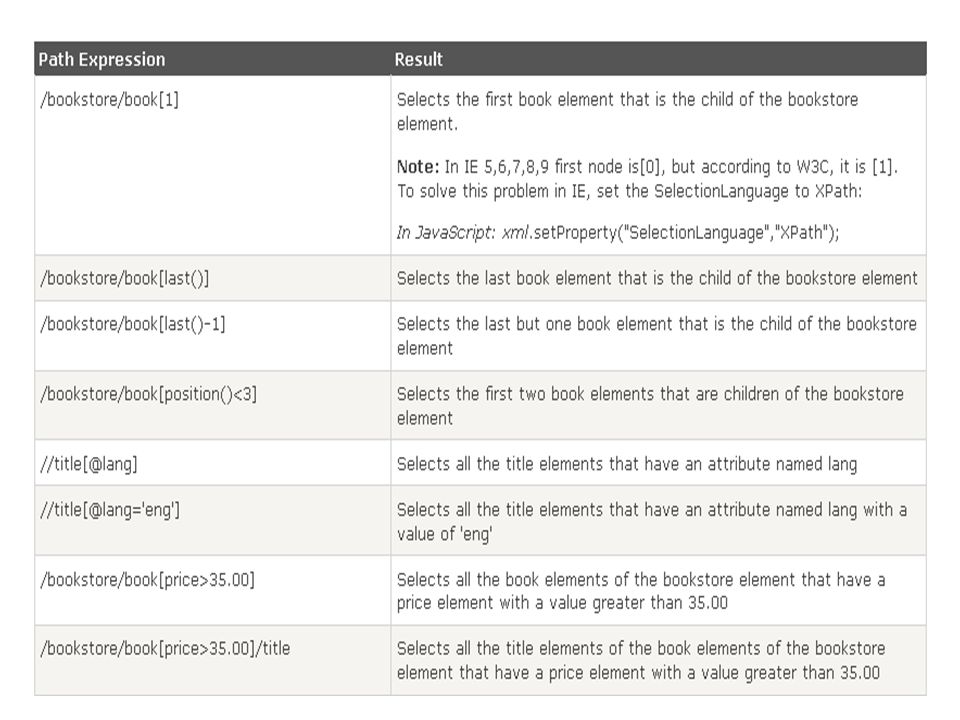
Task: Click the Path Expression column header
Action: click(x=102, y=59)
